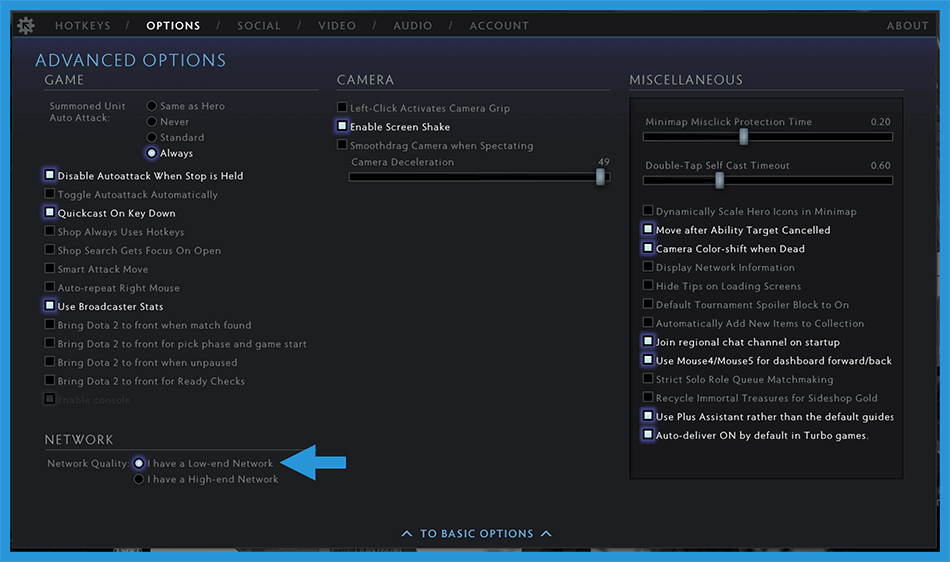950x562 pixels.
Task: Switch to the Options tab
Action: (x=173, y=25)
